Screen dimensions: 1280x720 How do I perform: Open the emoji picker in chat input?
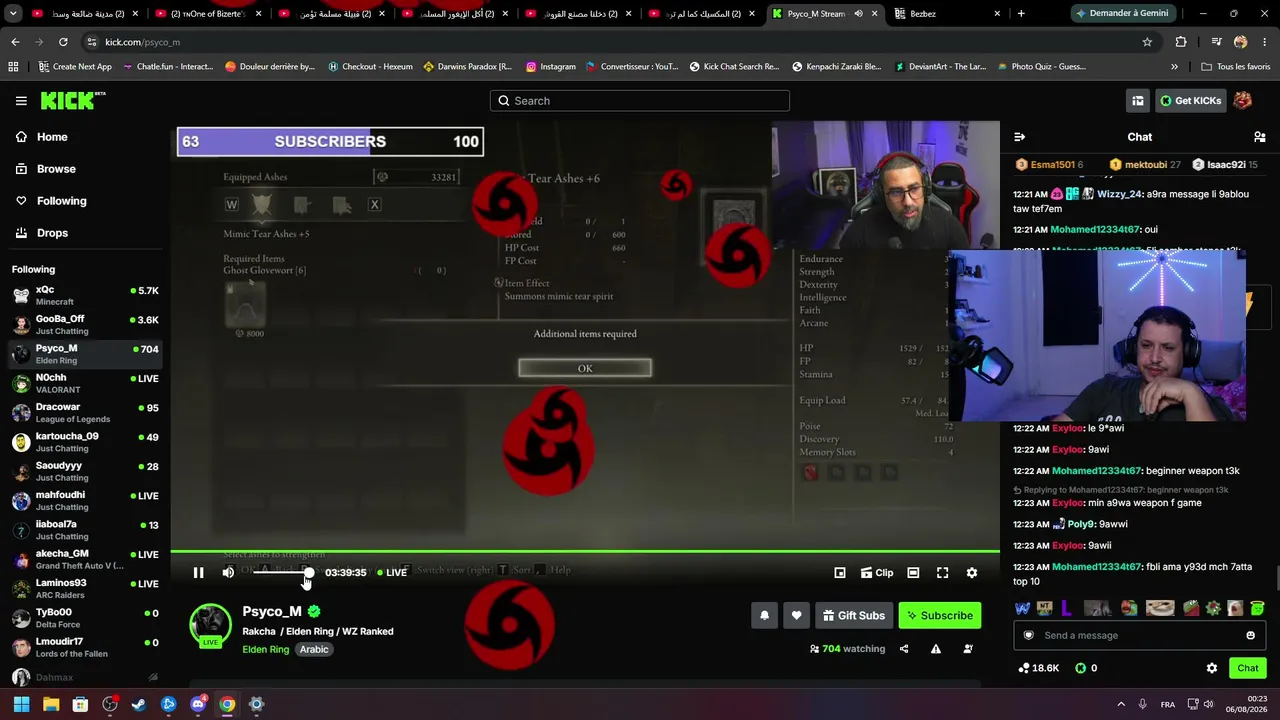[x=1250, y=636]
